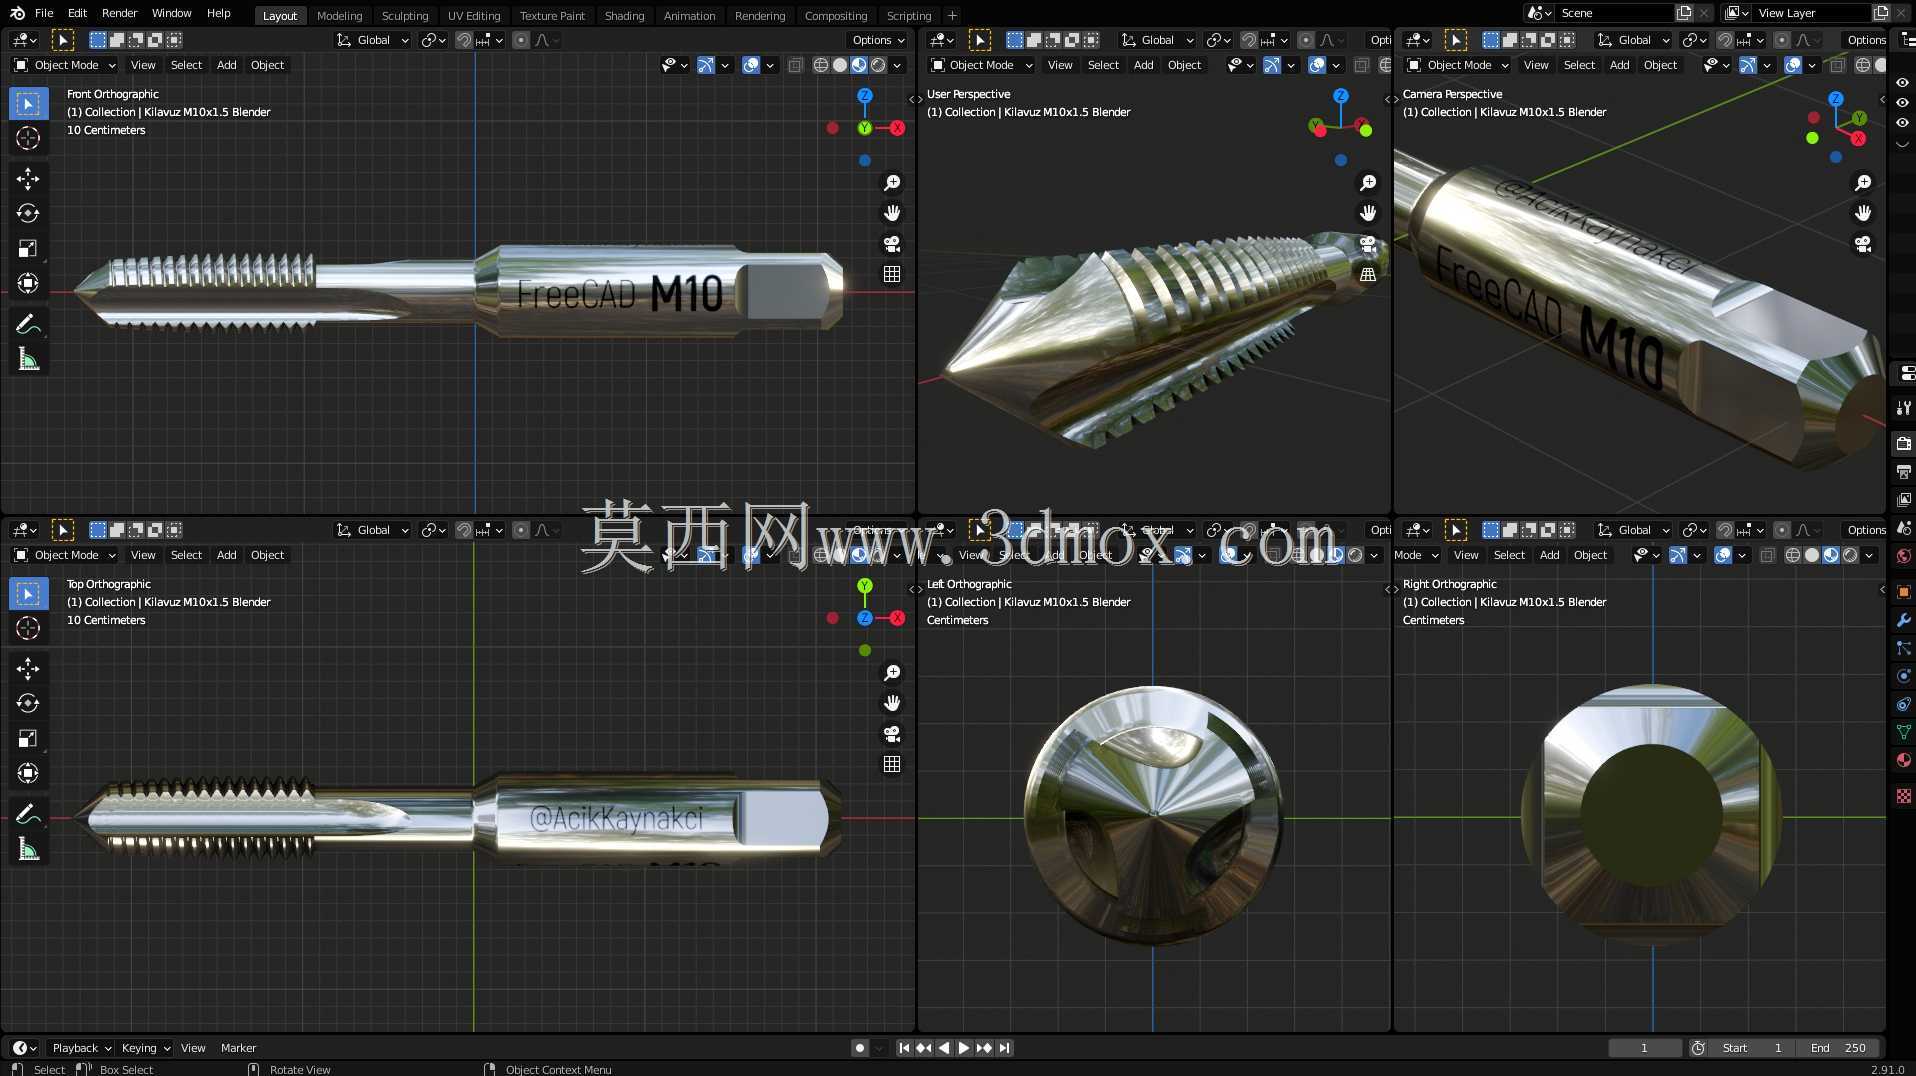Click zoom gizmo in User Perspective viewport
This screenshot has width=1916, height=1076.
click(1368, 183)
